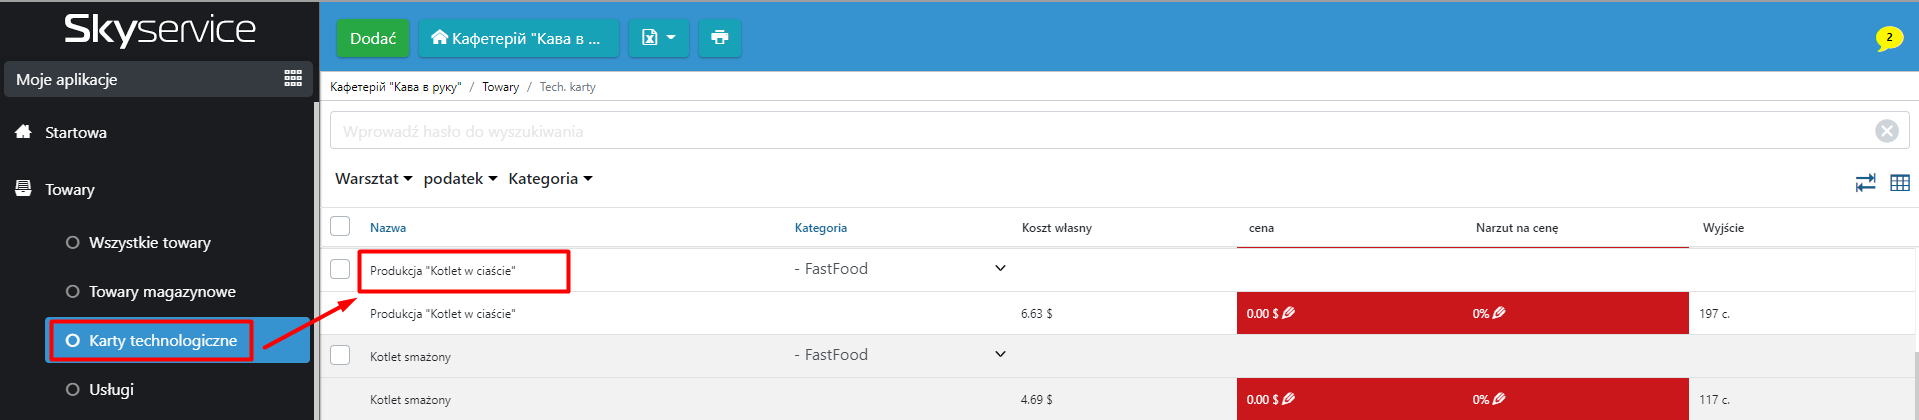Open the Excel export dropdown button
Image resolution: width=1919 pixels, height=420 pixels.
tap(658, 38)
